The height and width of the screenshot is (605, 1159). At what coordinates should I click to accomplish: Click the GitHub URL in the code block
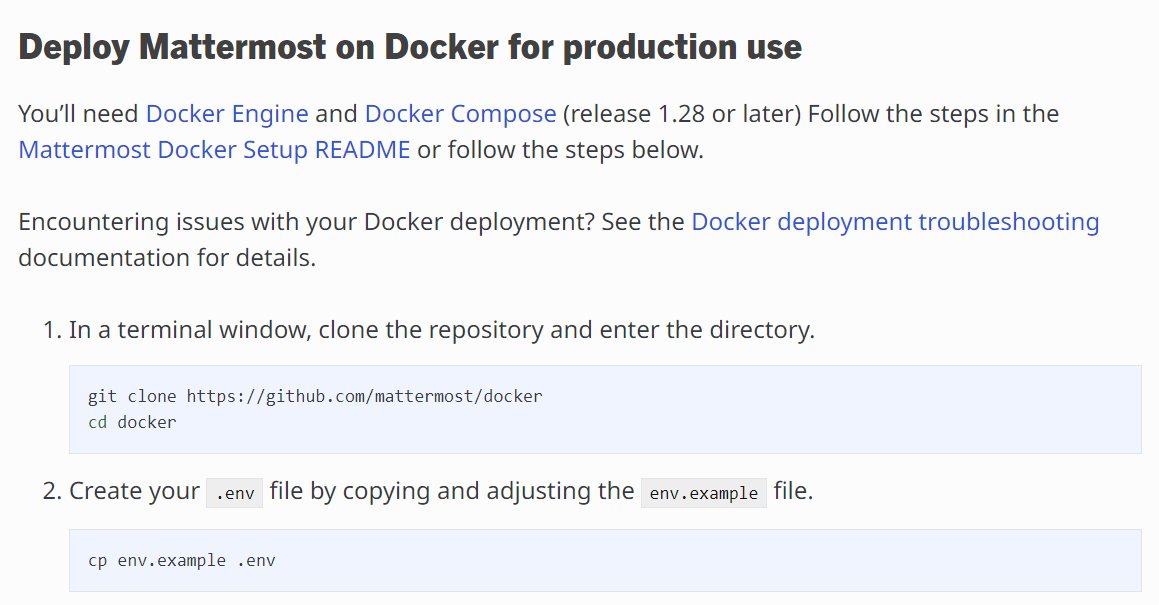tap(364, 396)
